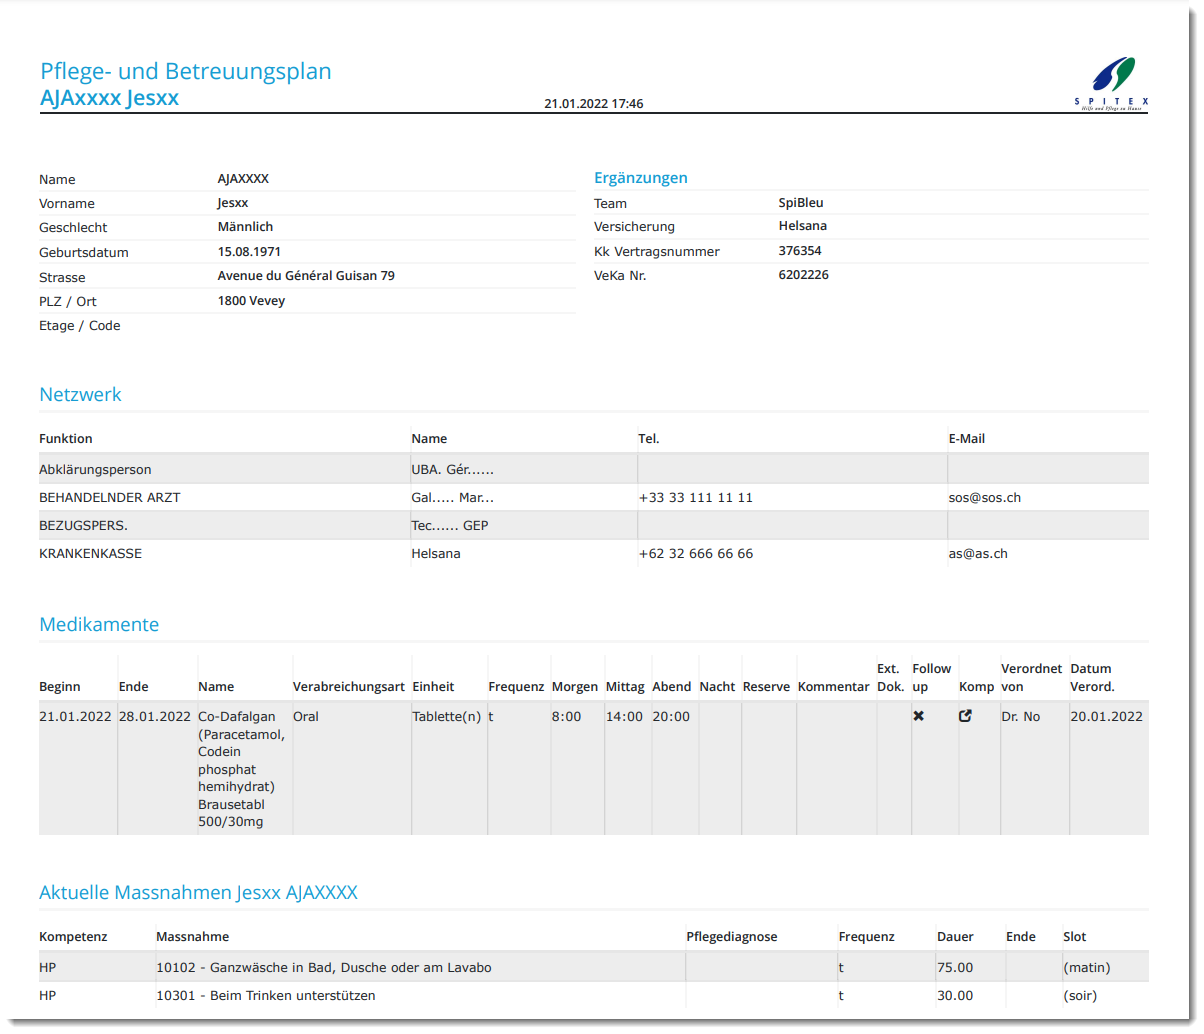This screenshot has height=1034, width=1204.
Task: Select the Co-Dafalgan medication name cell
Action: 243,768
